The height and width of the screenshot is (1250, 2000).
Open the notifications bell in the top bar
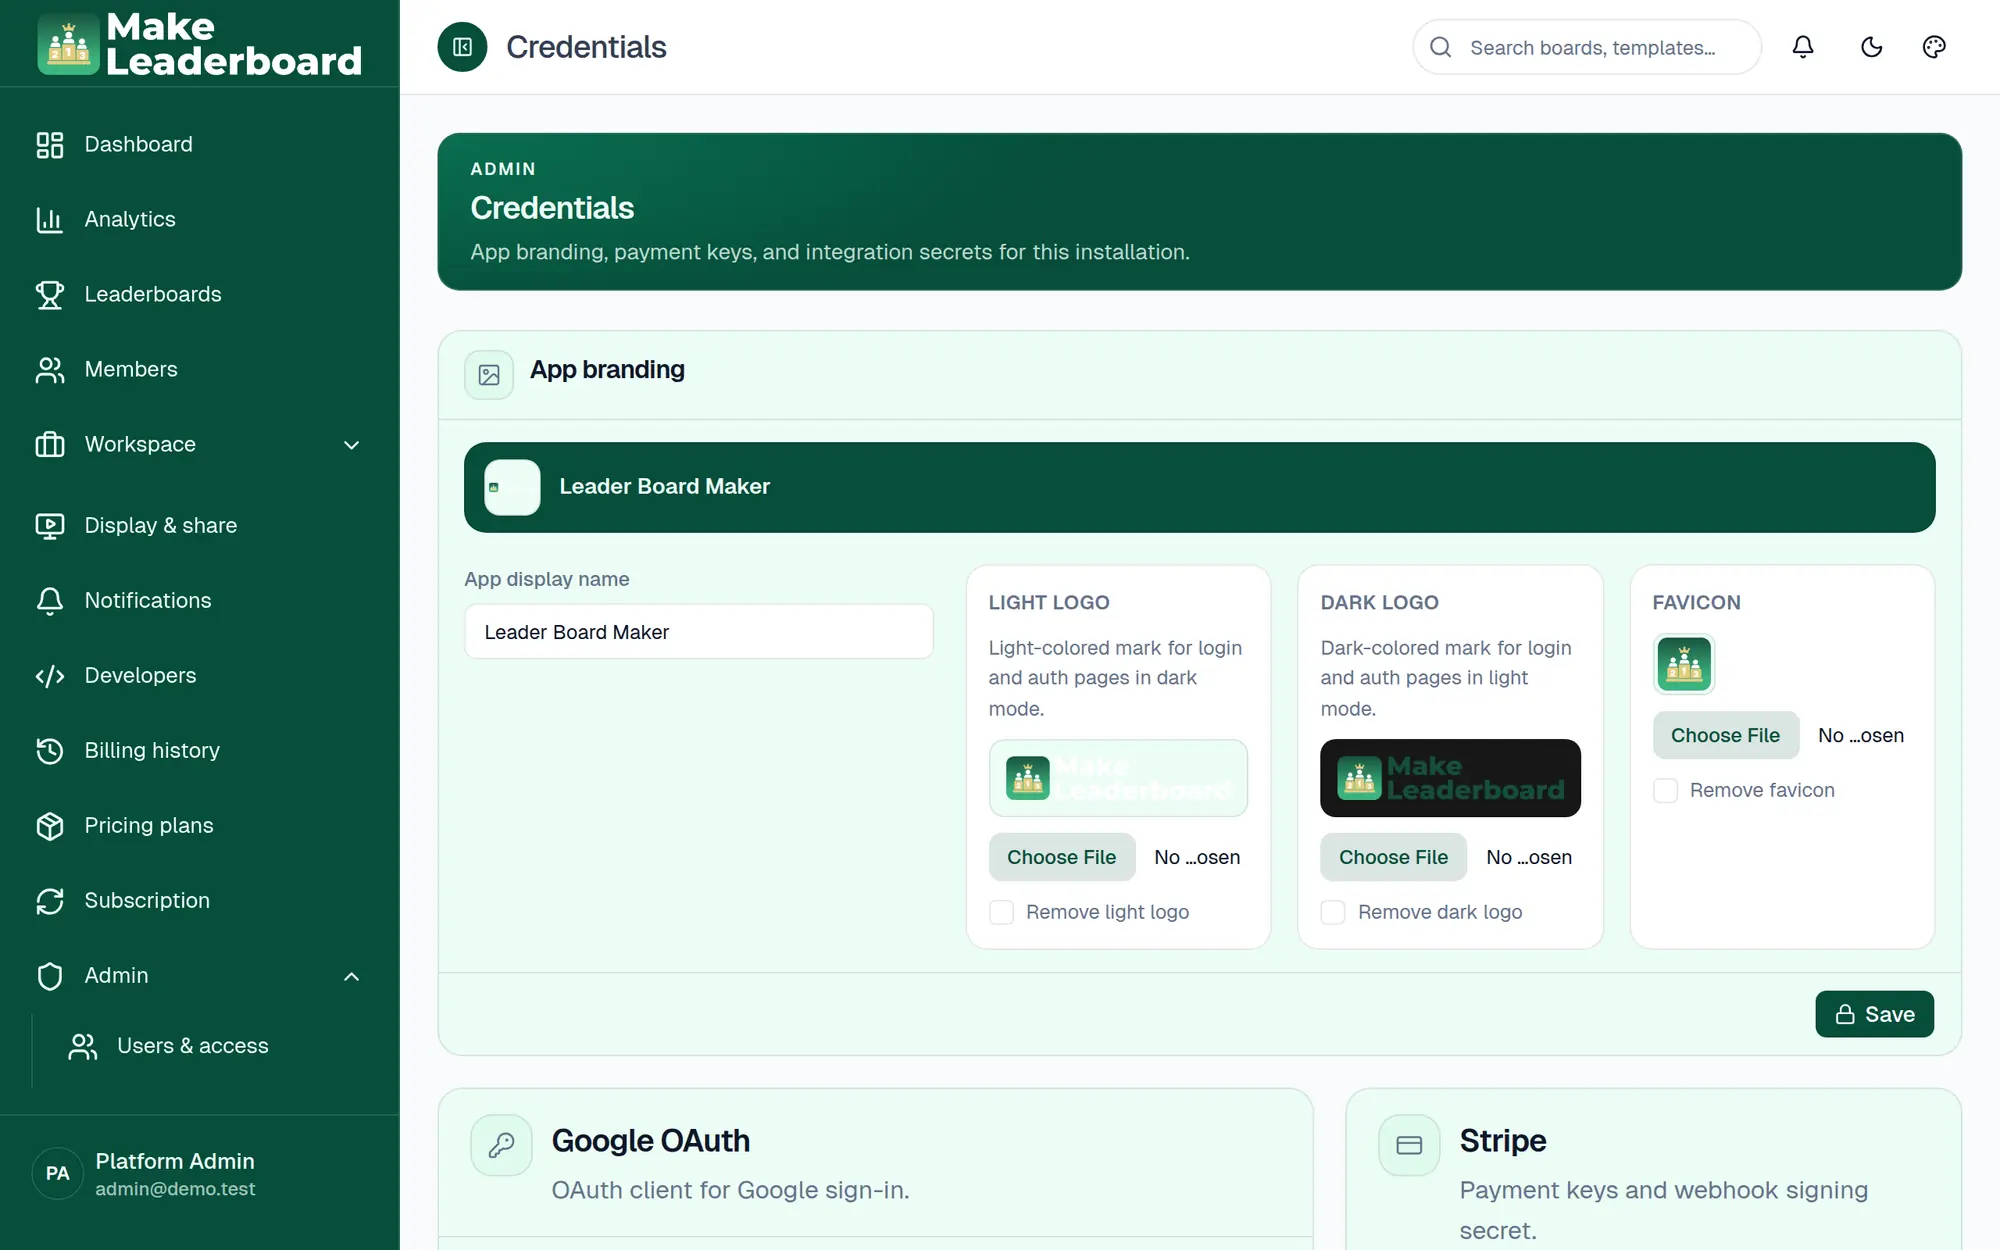coord(1803,47)
